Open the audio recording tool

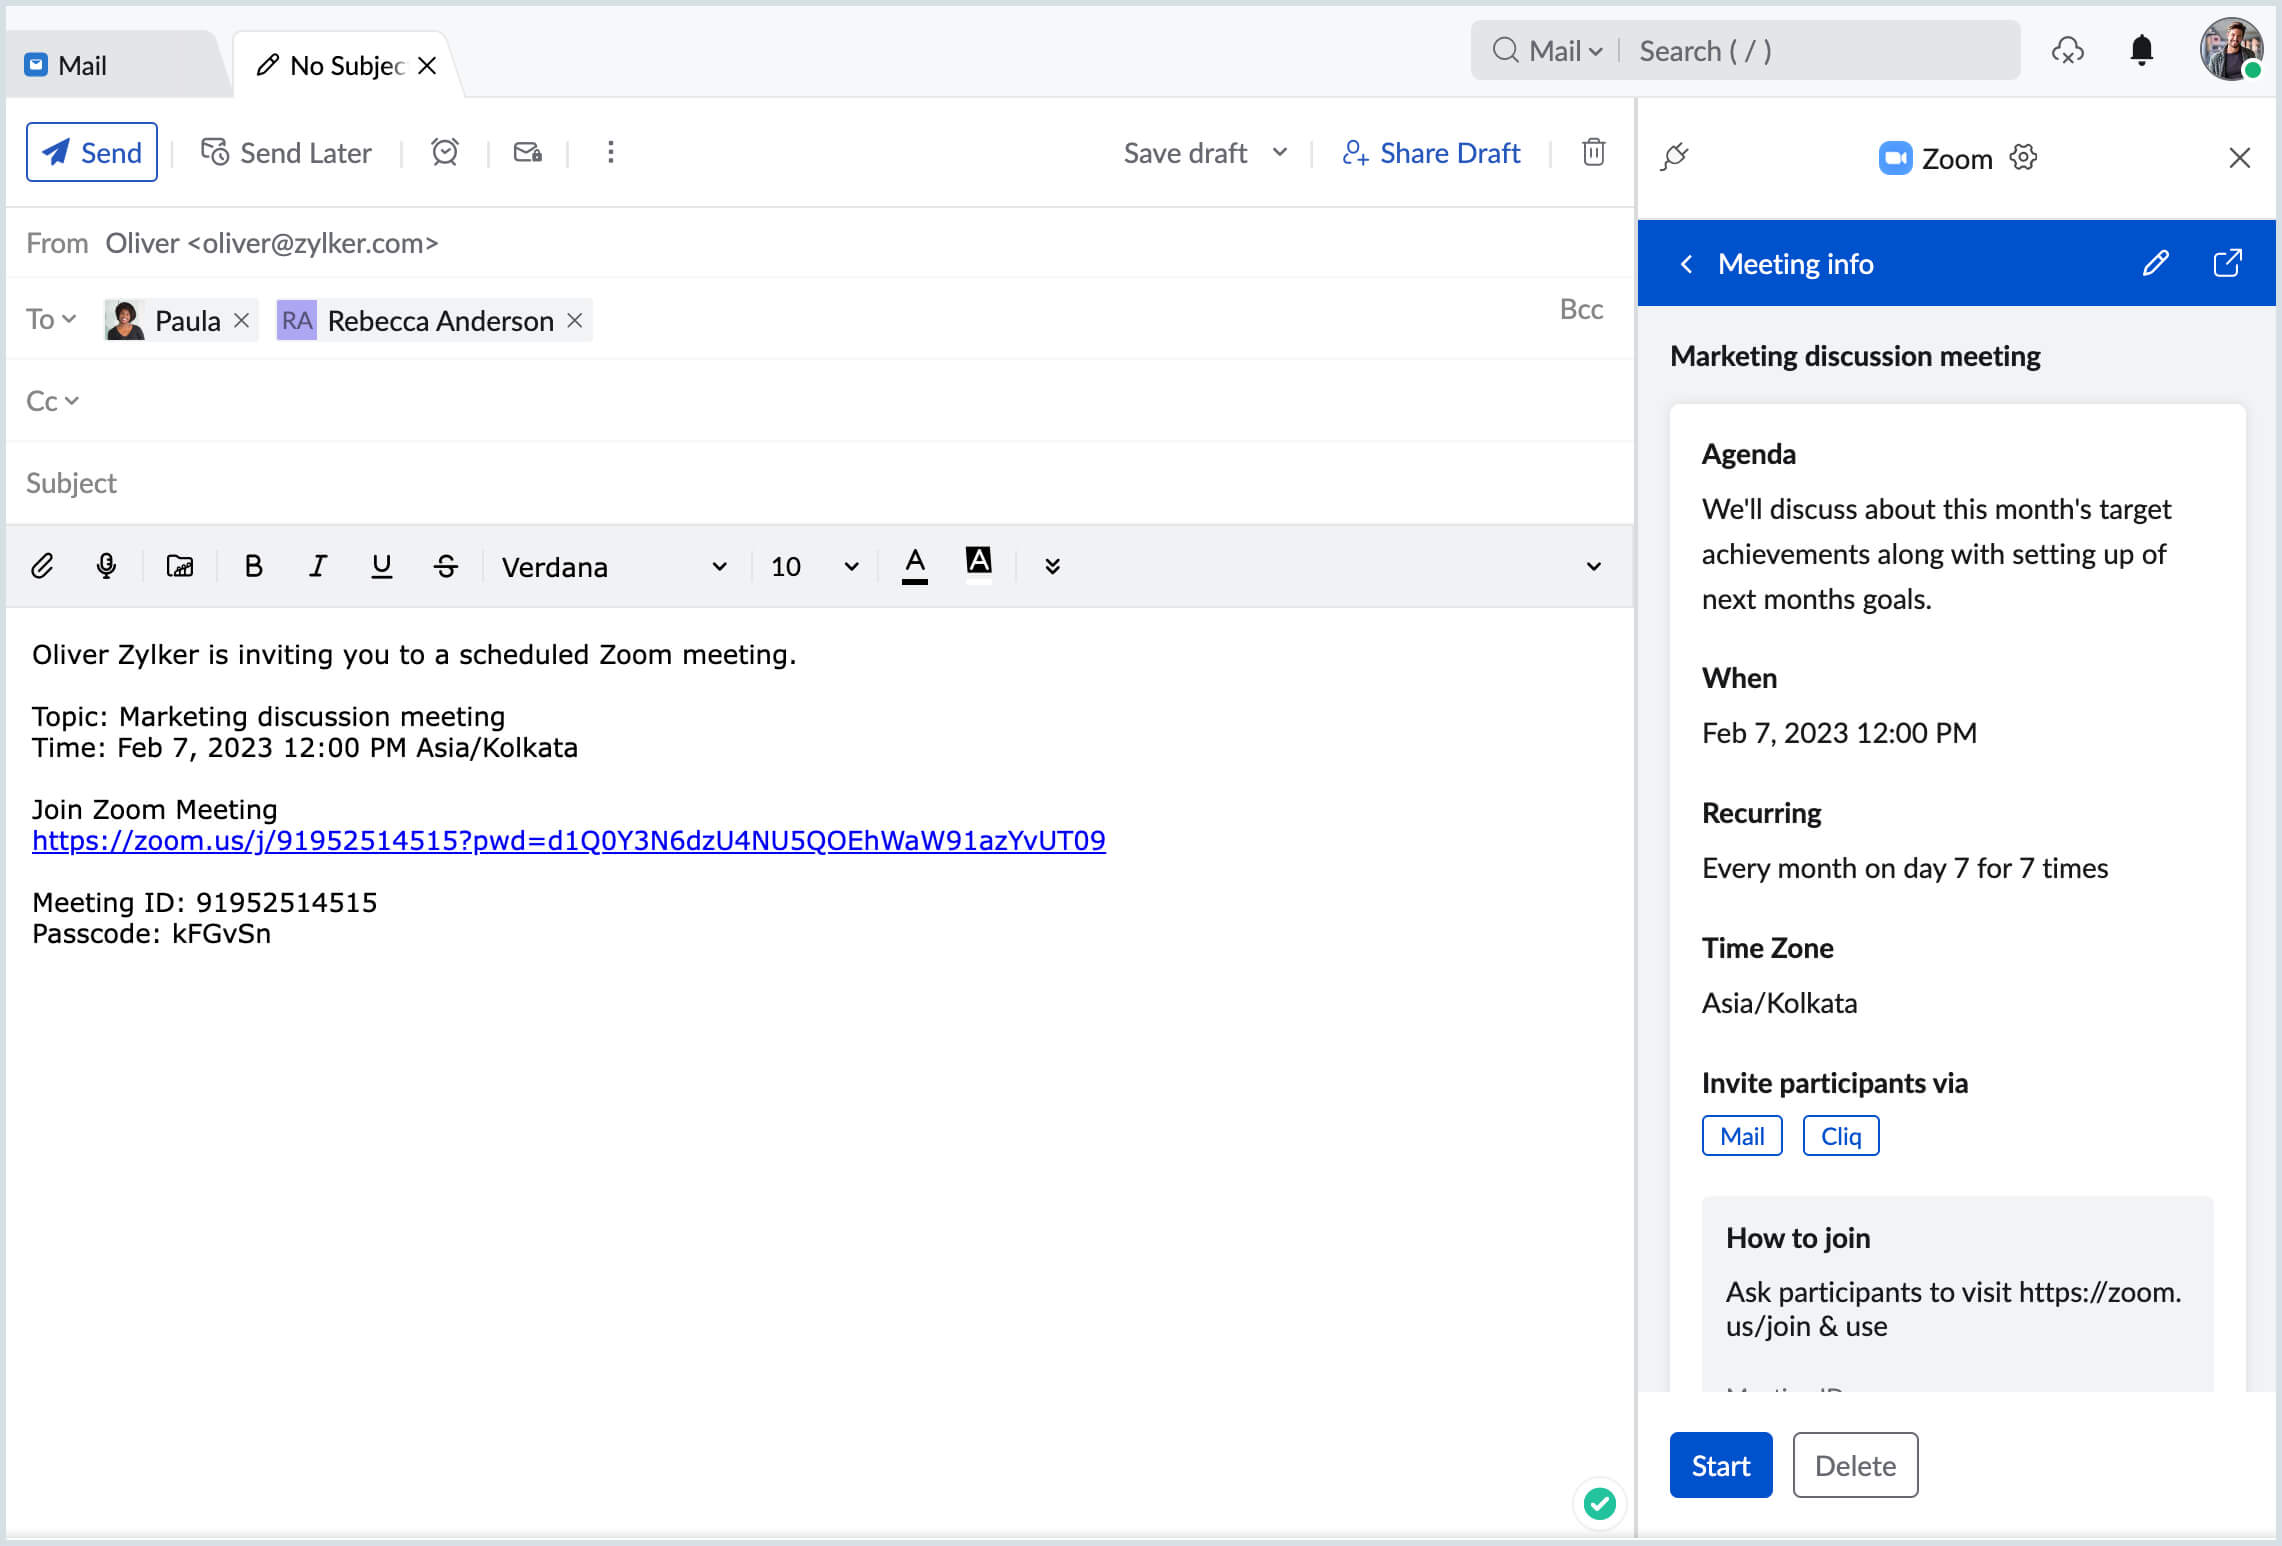click(x=107, y=566)
